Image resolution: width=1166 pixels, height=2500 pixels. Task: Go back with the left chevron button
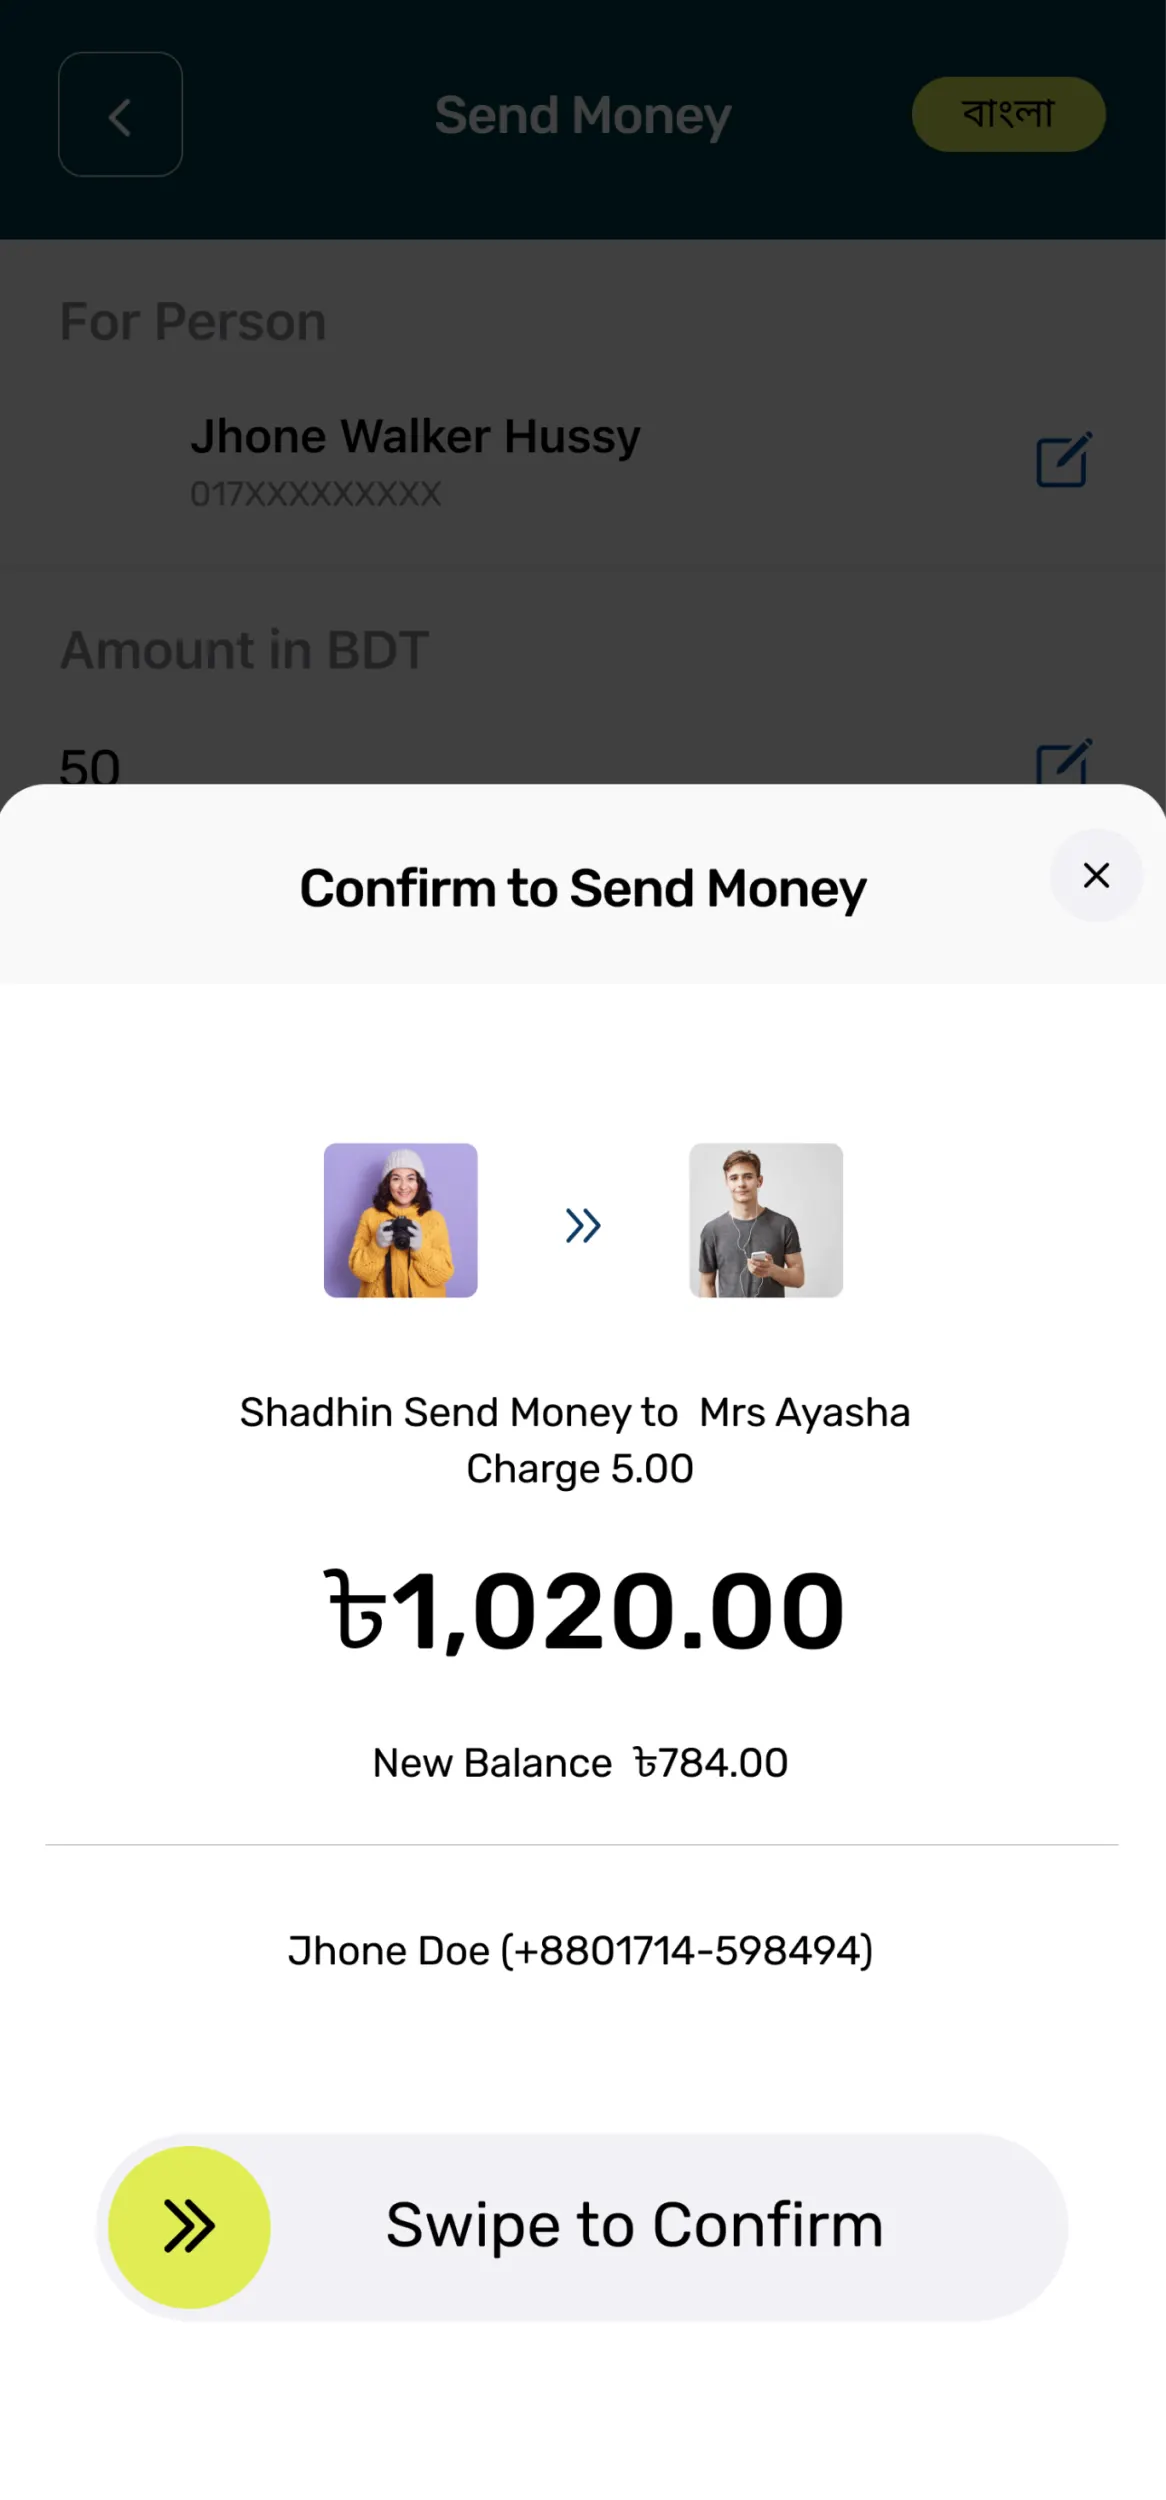click(120, 115)
